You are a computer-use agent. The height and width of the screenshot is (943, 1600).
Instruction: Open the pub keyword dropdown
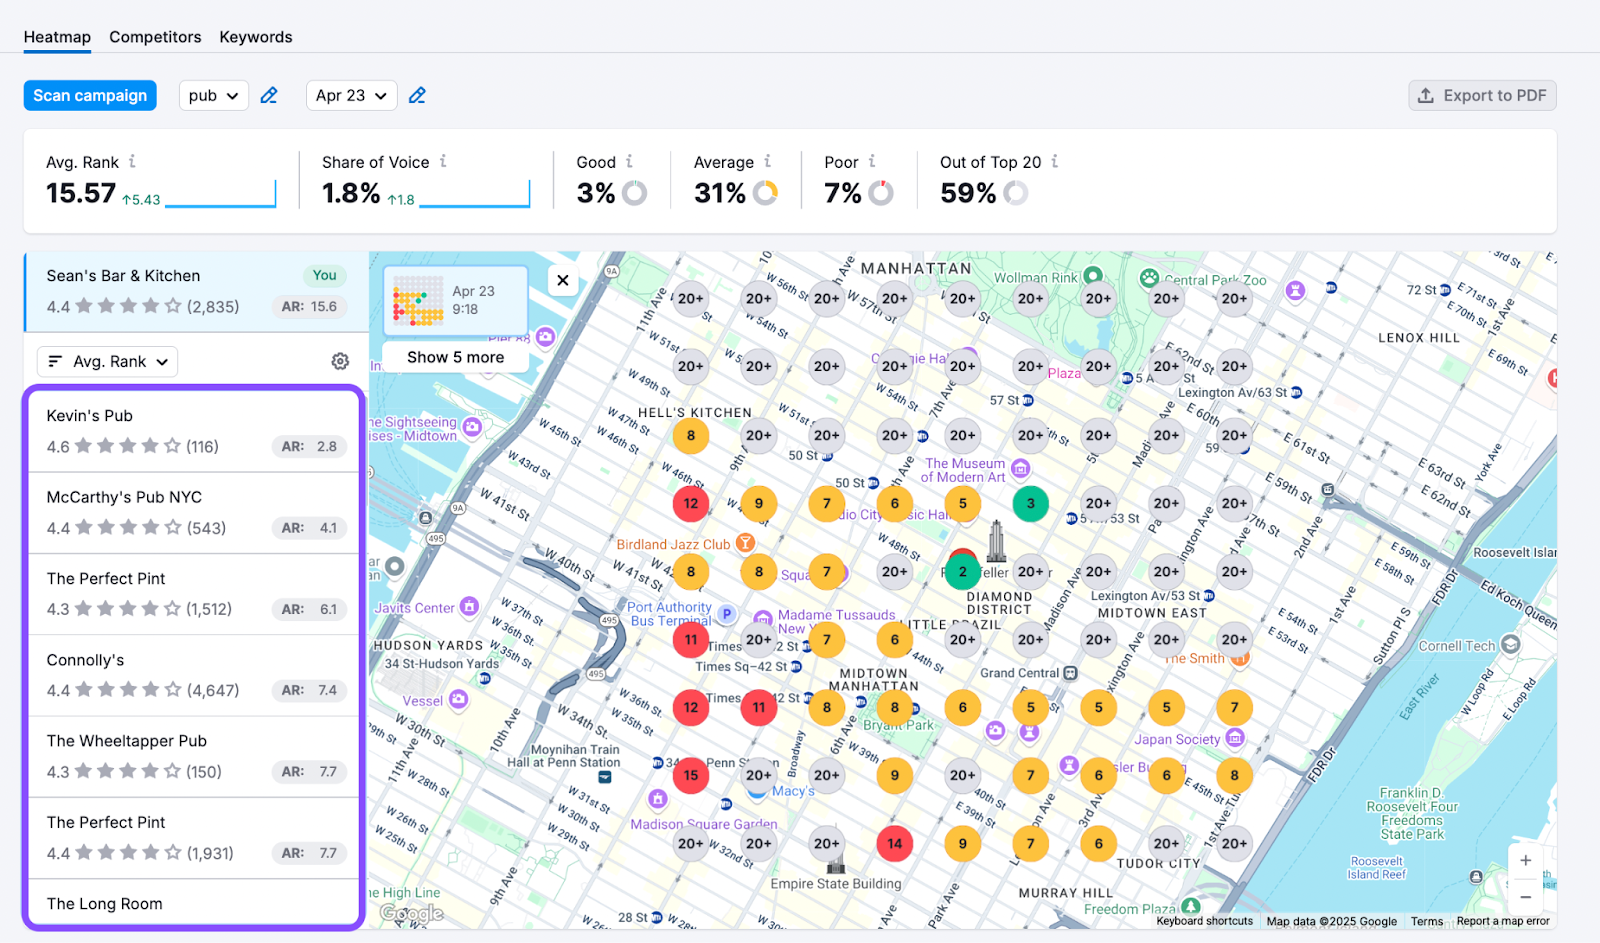(213, 96)
